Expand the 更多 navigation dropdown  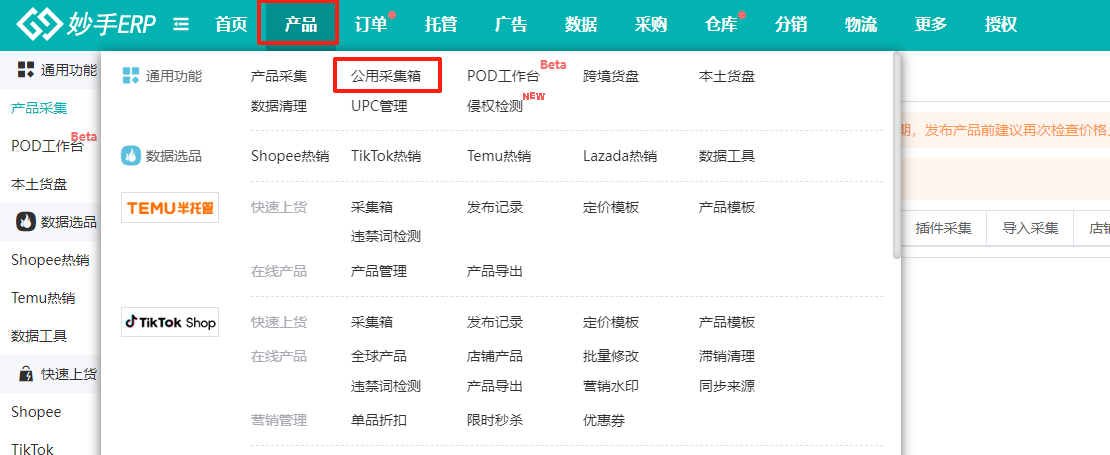click(x=930, y=24)
